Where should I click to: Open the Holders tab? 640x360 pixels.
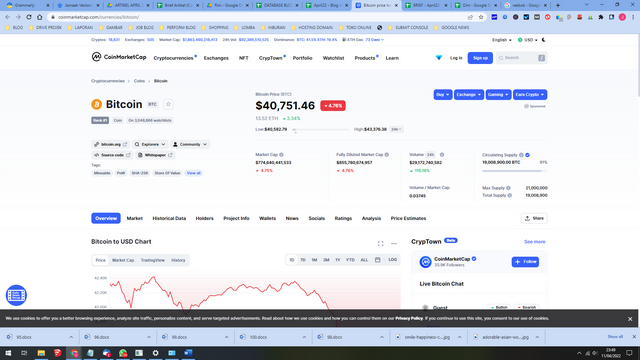click(x=204, y=218)
